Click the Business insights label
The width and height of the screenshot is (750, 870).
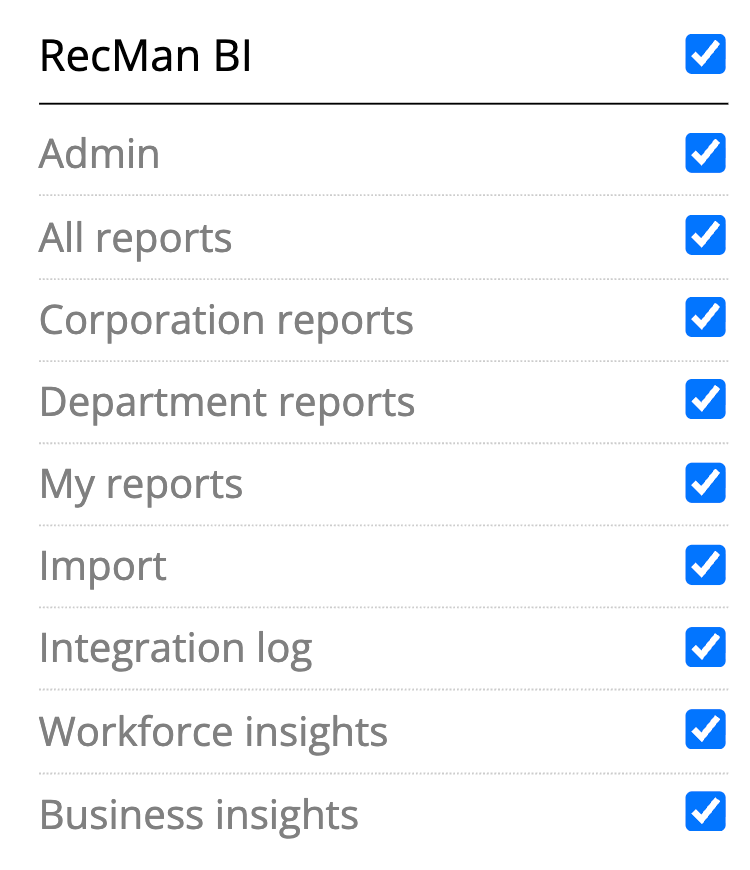(199, 814)
